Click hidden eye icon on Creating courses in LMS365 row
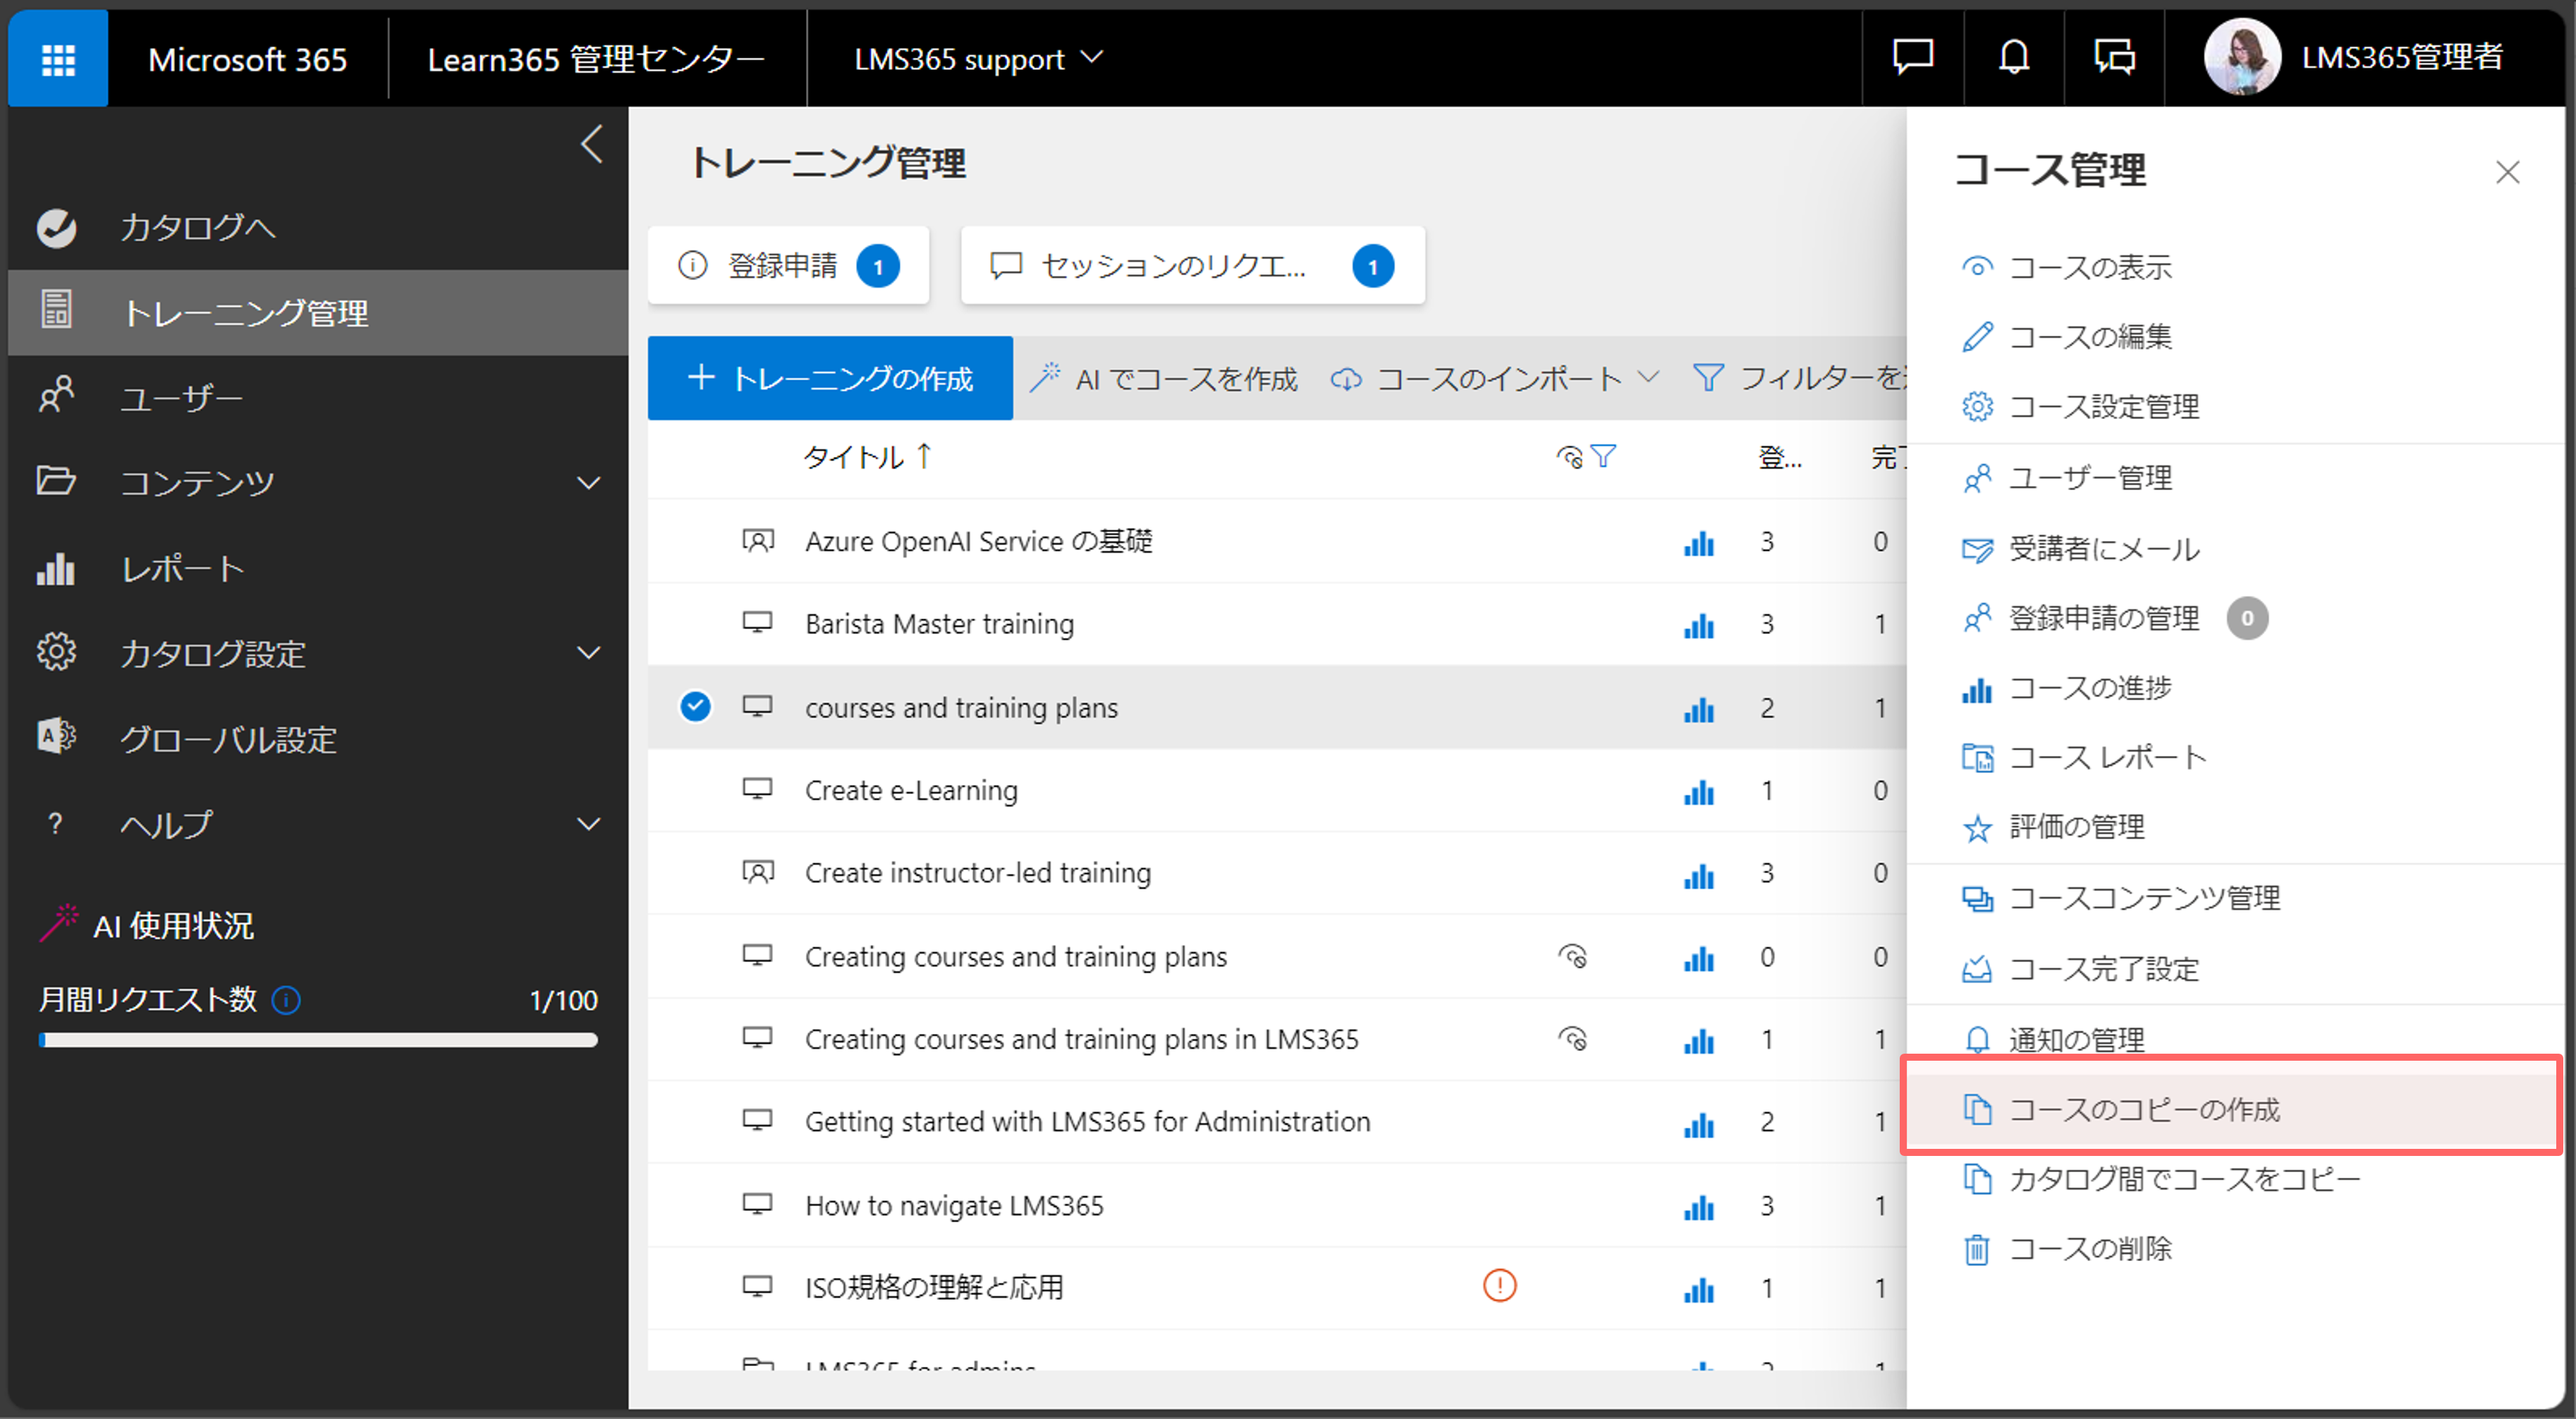This screenshot has height=1419, width=2576. pyautogui.click(x=1572, y=1039)
